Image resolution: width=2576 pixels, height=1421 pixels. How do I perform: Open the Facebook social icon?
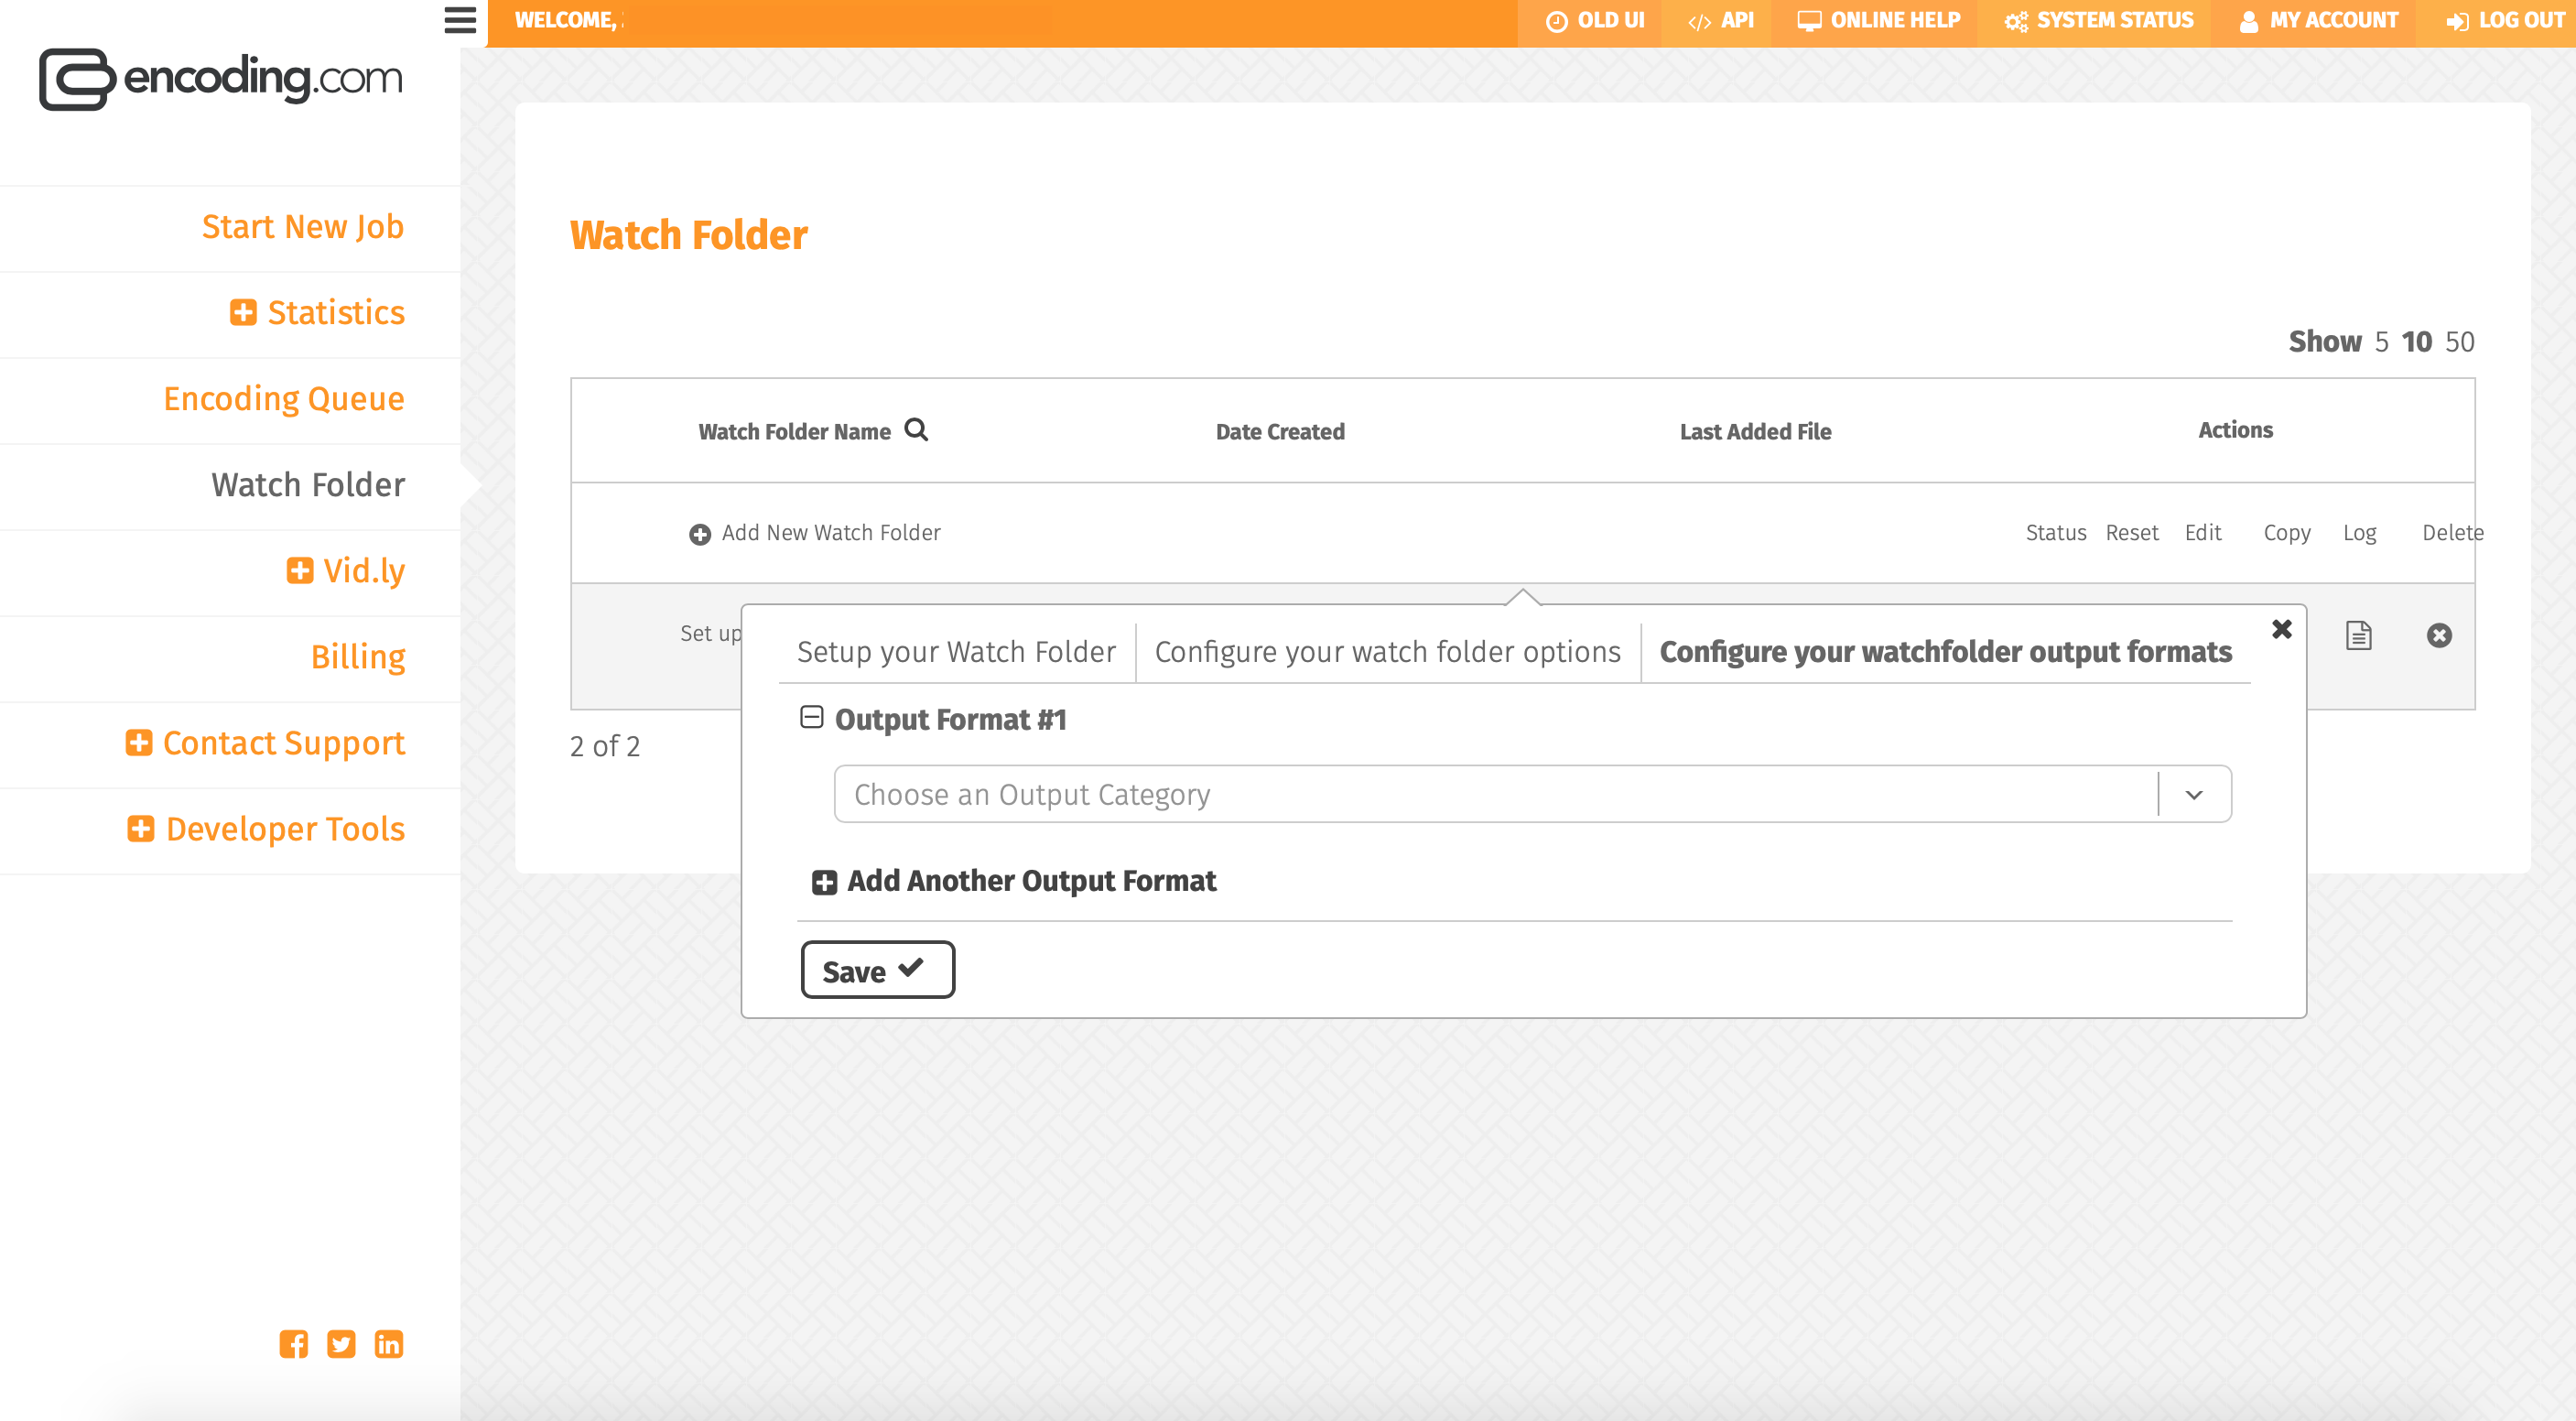[x=293, y=1343]
